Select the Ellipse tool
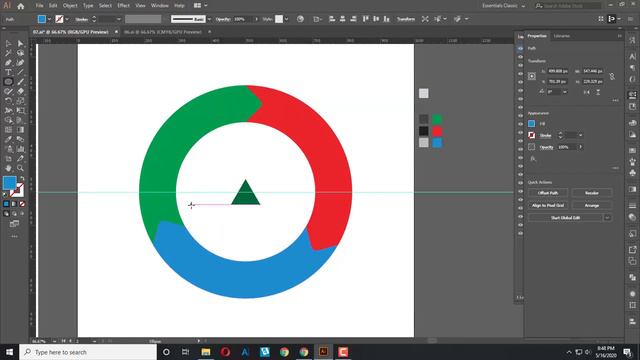This screenshot has width=640, height=360. pyautogui.click(x=8, y=82)
